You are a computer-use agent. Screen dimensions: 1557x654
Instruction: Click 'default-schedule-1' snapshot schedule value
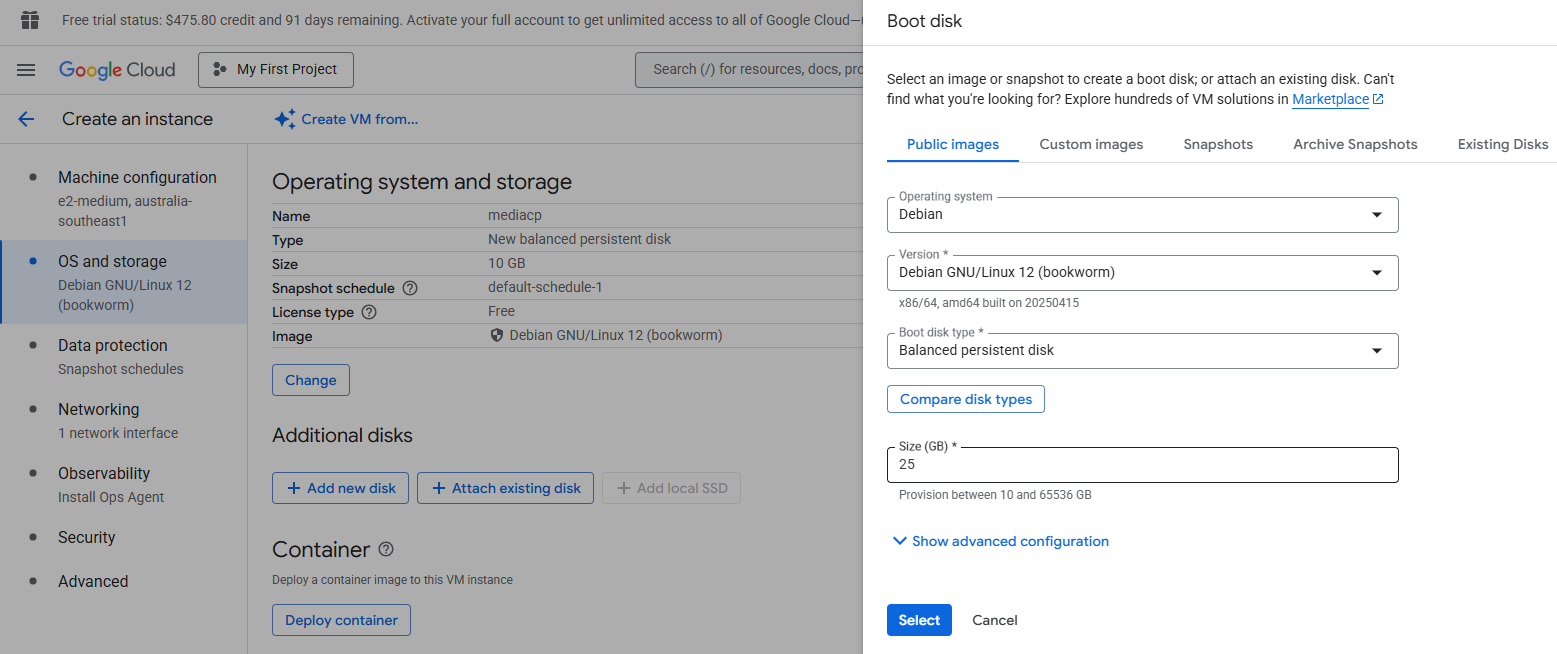point(545,288)
